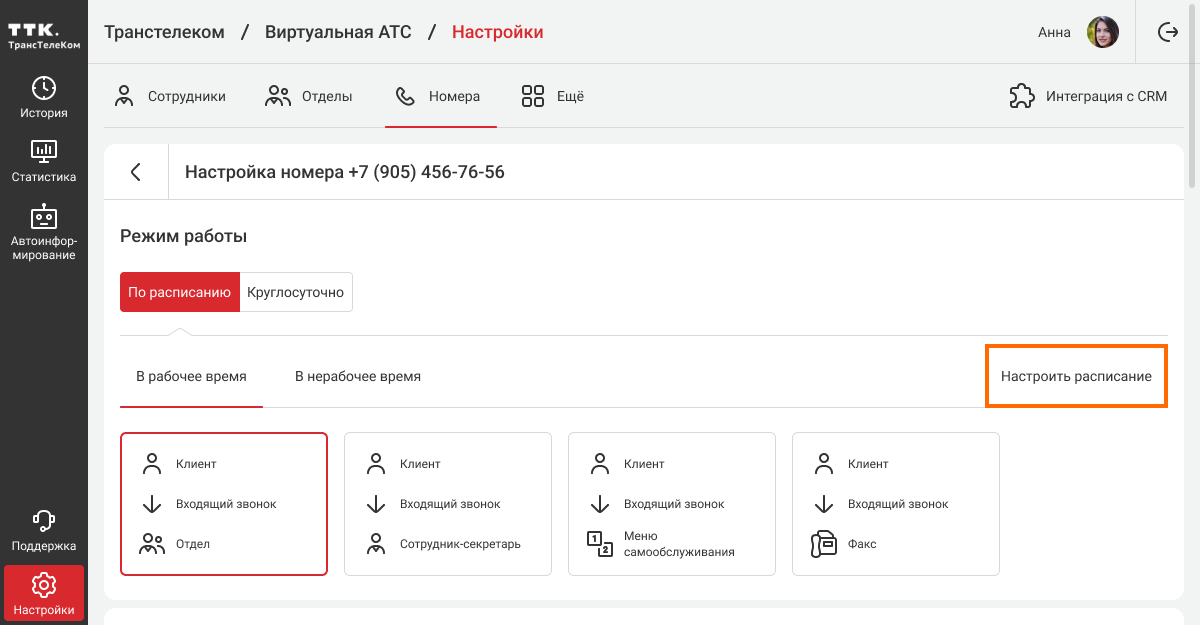Click the Settings gear in sidebar
The width and height of the screenshot is (1200, 625).
(x=44, y=585)
